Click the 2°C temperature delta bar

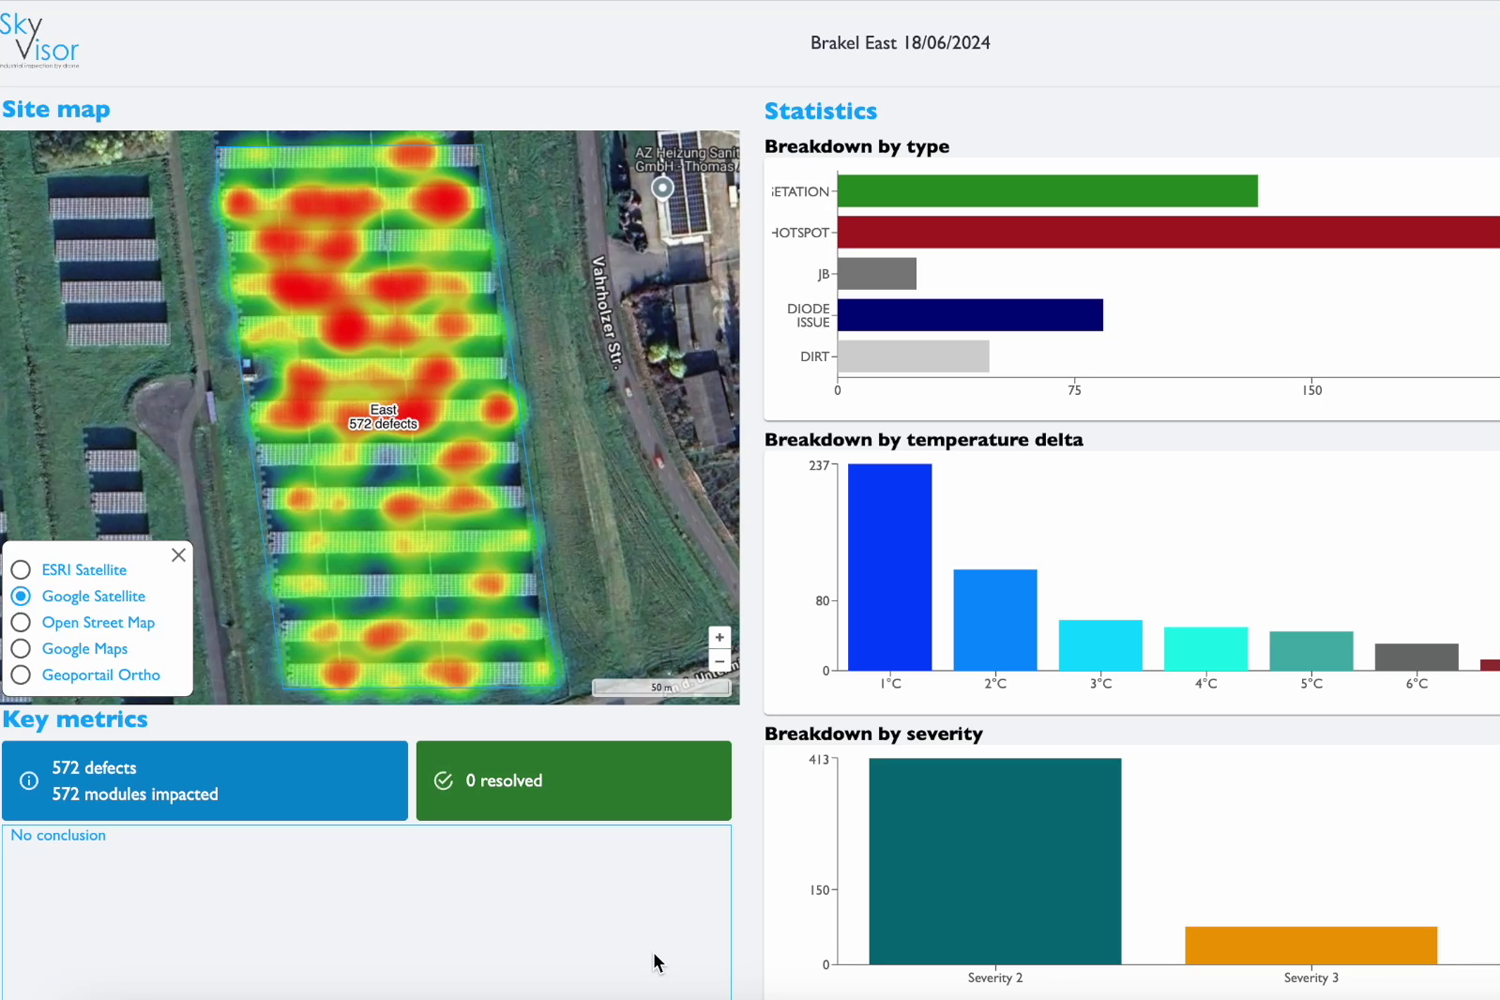(x=995, y=620)
